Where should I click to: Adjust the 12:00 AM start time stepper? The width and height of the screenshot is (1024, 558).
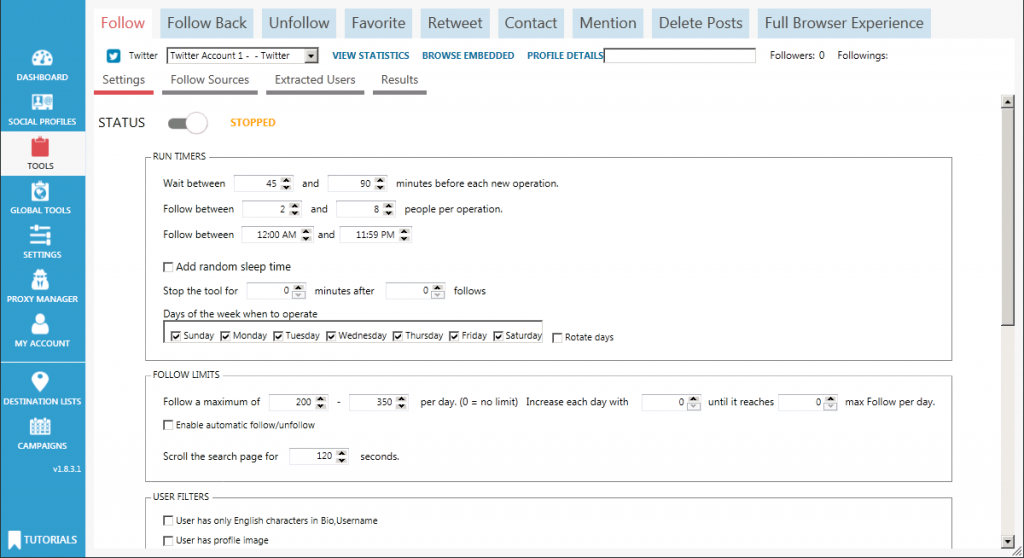tap(306, 235)
